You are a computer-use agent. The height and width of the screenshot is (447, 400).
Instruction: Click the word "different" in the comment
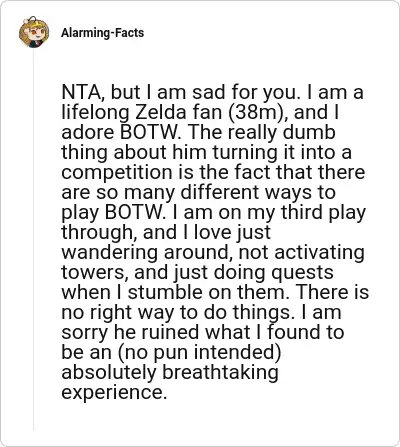coord(227,192)
